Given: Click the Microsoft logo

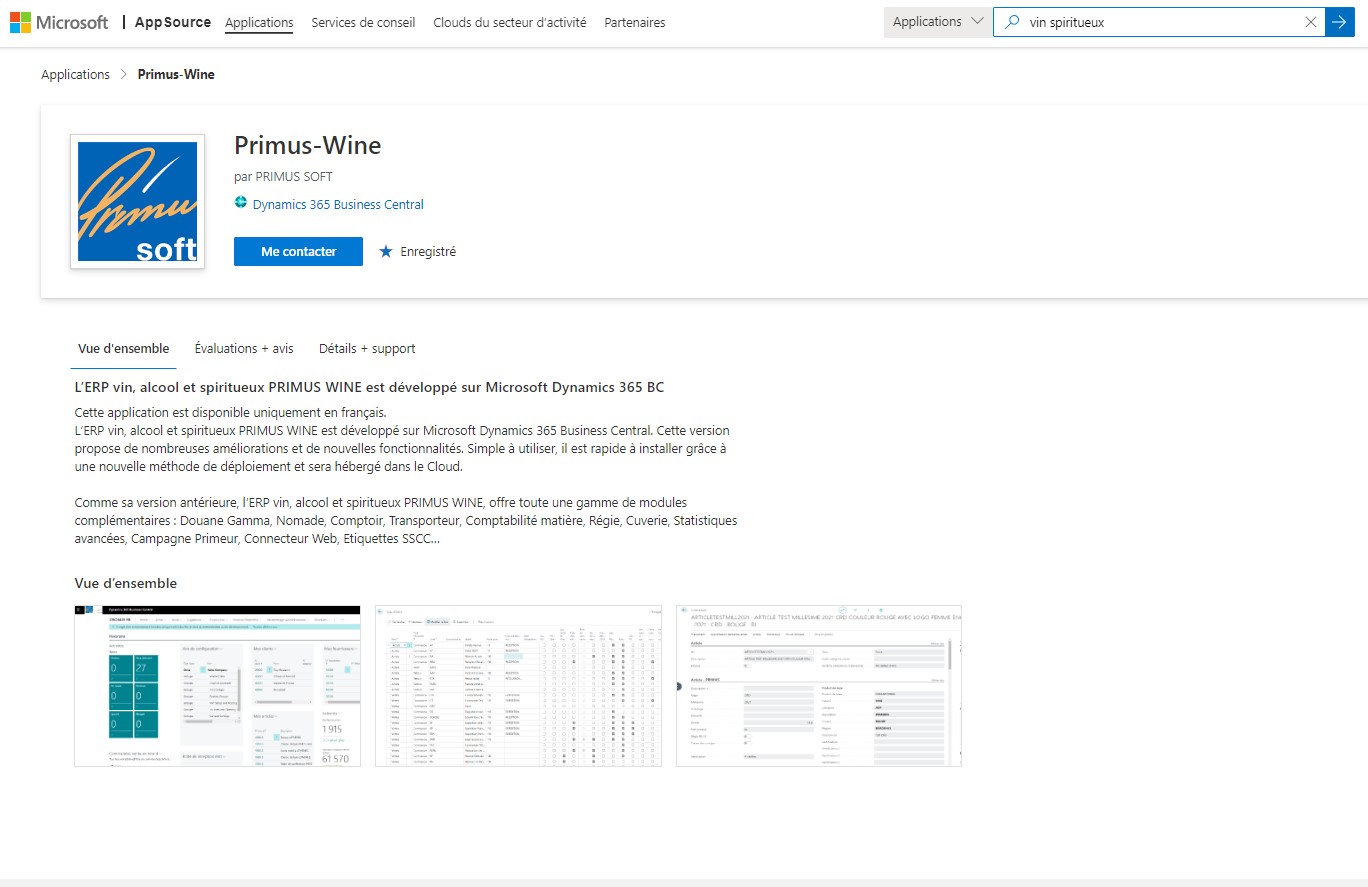Looking at the screenshot, I should [x=59, y=22].
